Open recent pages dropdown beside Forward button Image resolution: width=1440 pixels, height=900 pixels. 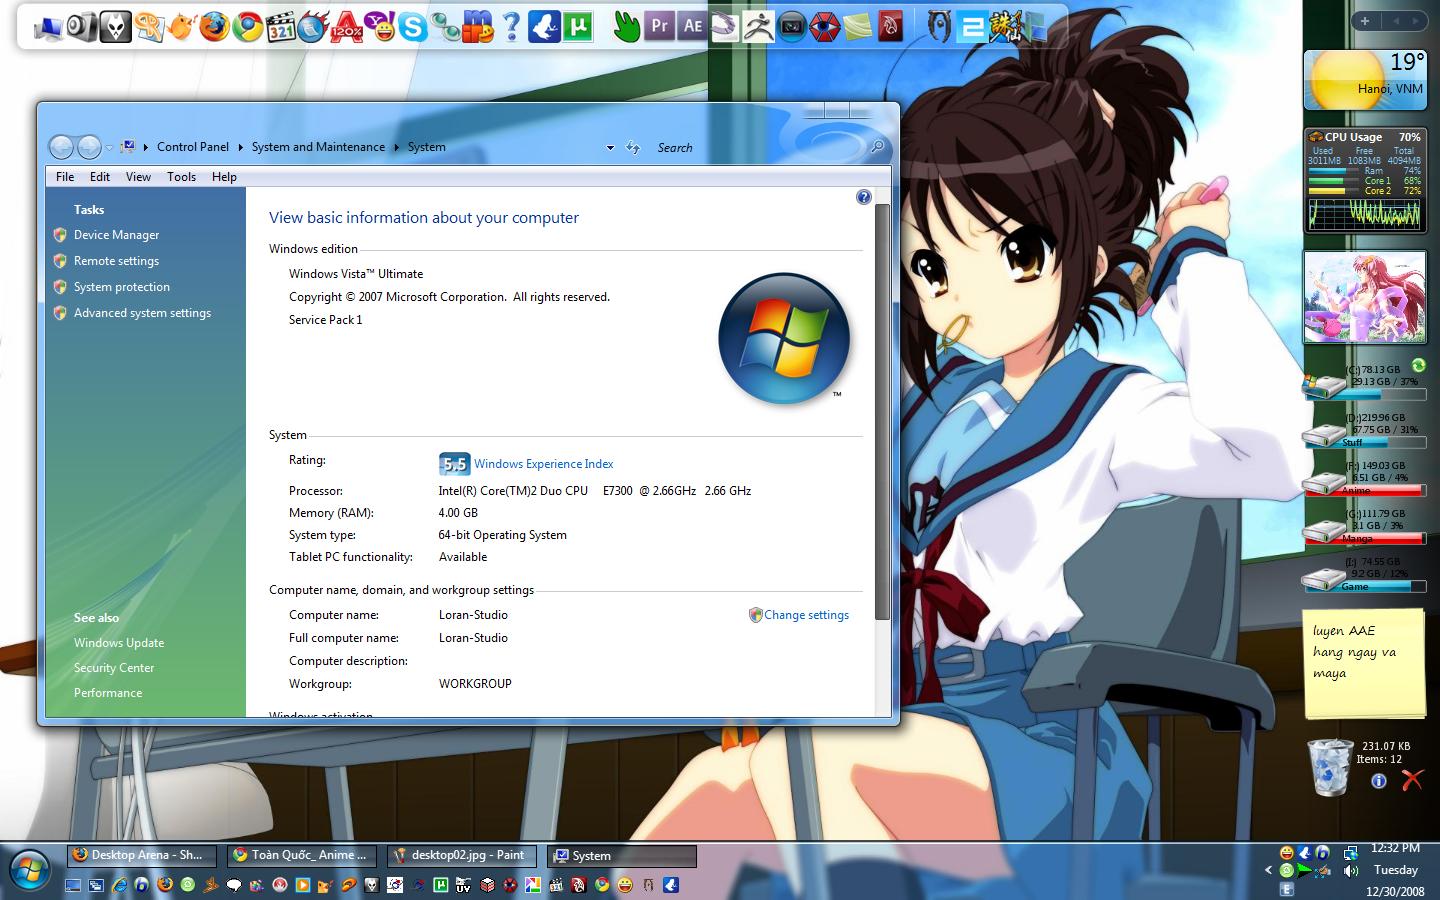pos(110,148)
